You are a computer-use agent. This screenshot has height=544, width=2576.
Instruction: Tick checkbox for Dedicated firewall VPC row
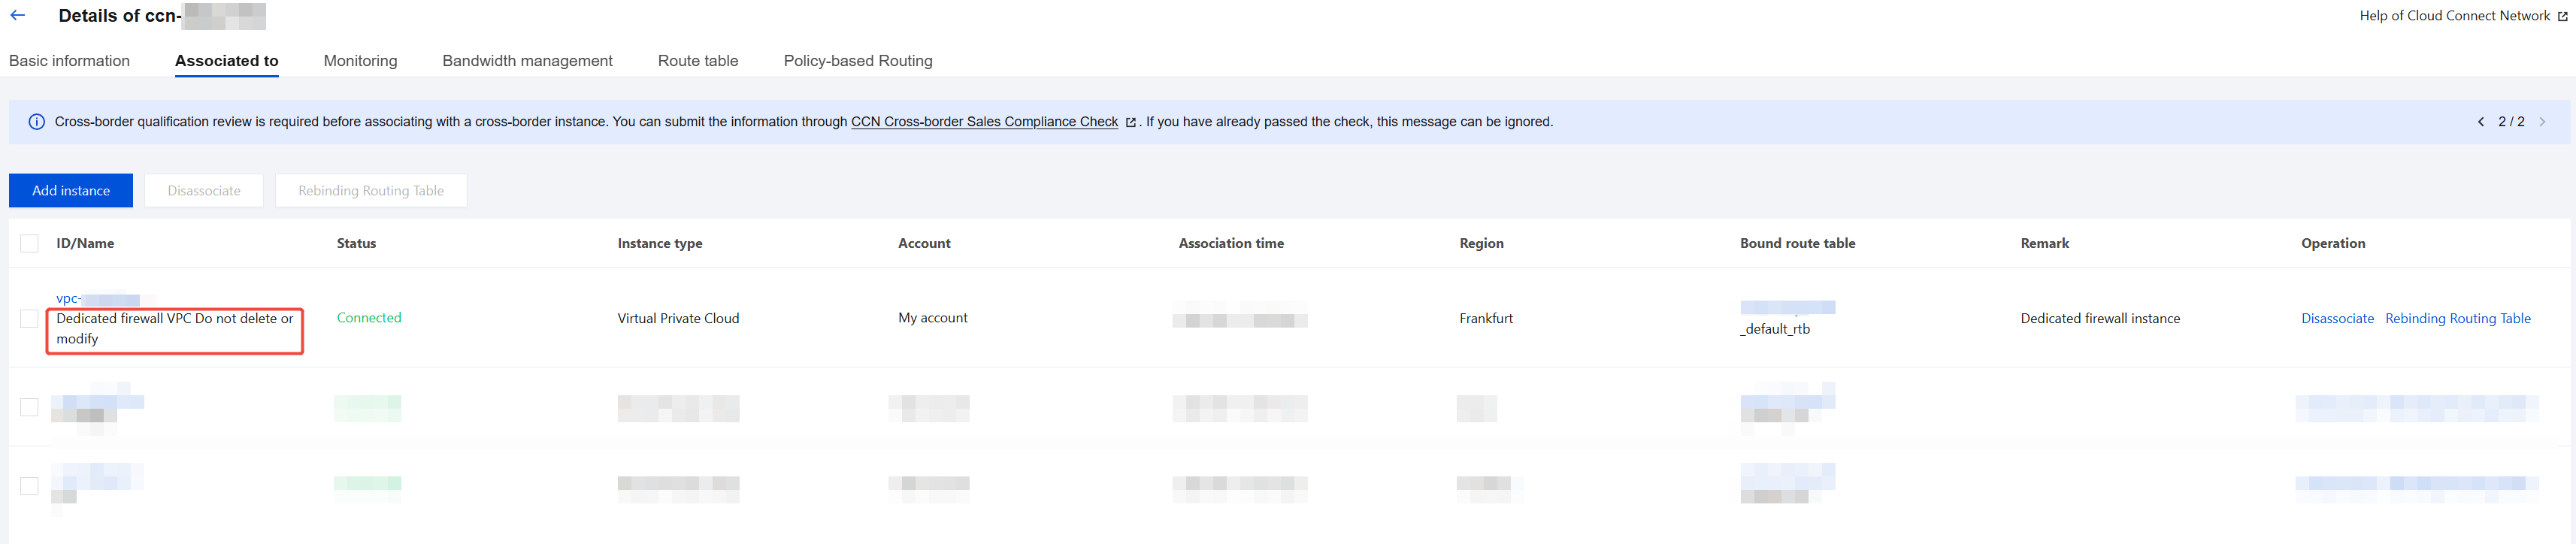tap(29, 318)
